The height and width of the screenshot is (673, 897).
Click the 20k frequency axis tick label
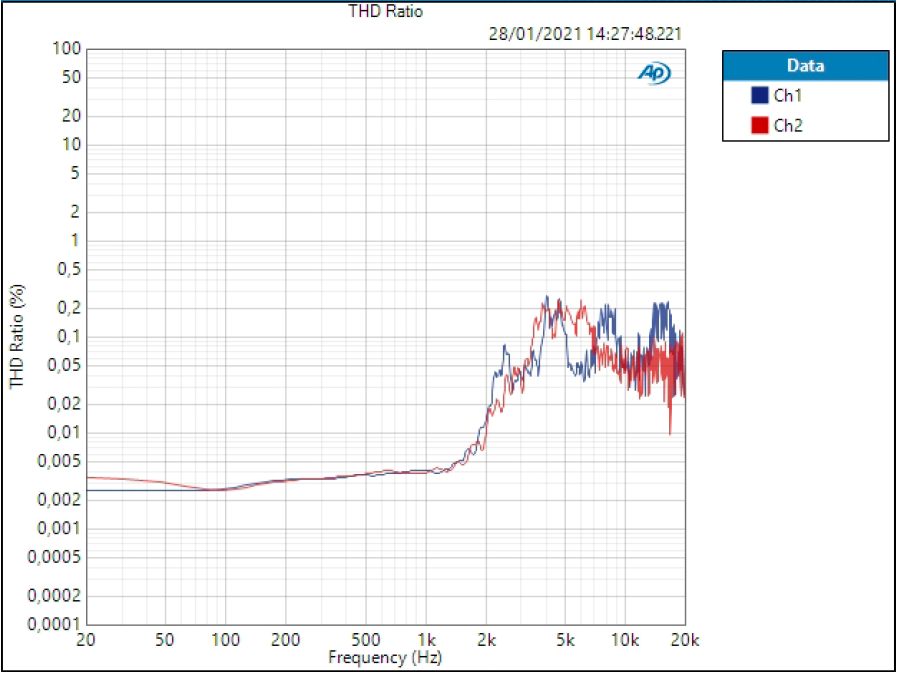[x=685, y=638]
